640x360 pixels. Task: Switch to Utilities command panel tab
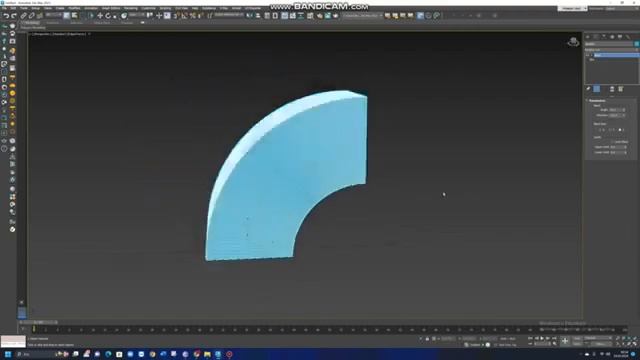click(x=628, y=37)
